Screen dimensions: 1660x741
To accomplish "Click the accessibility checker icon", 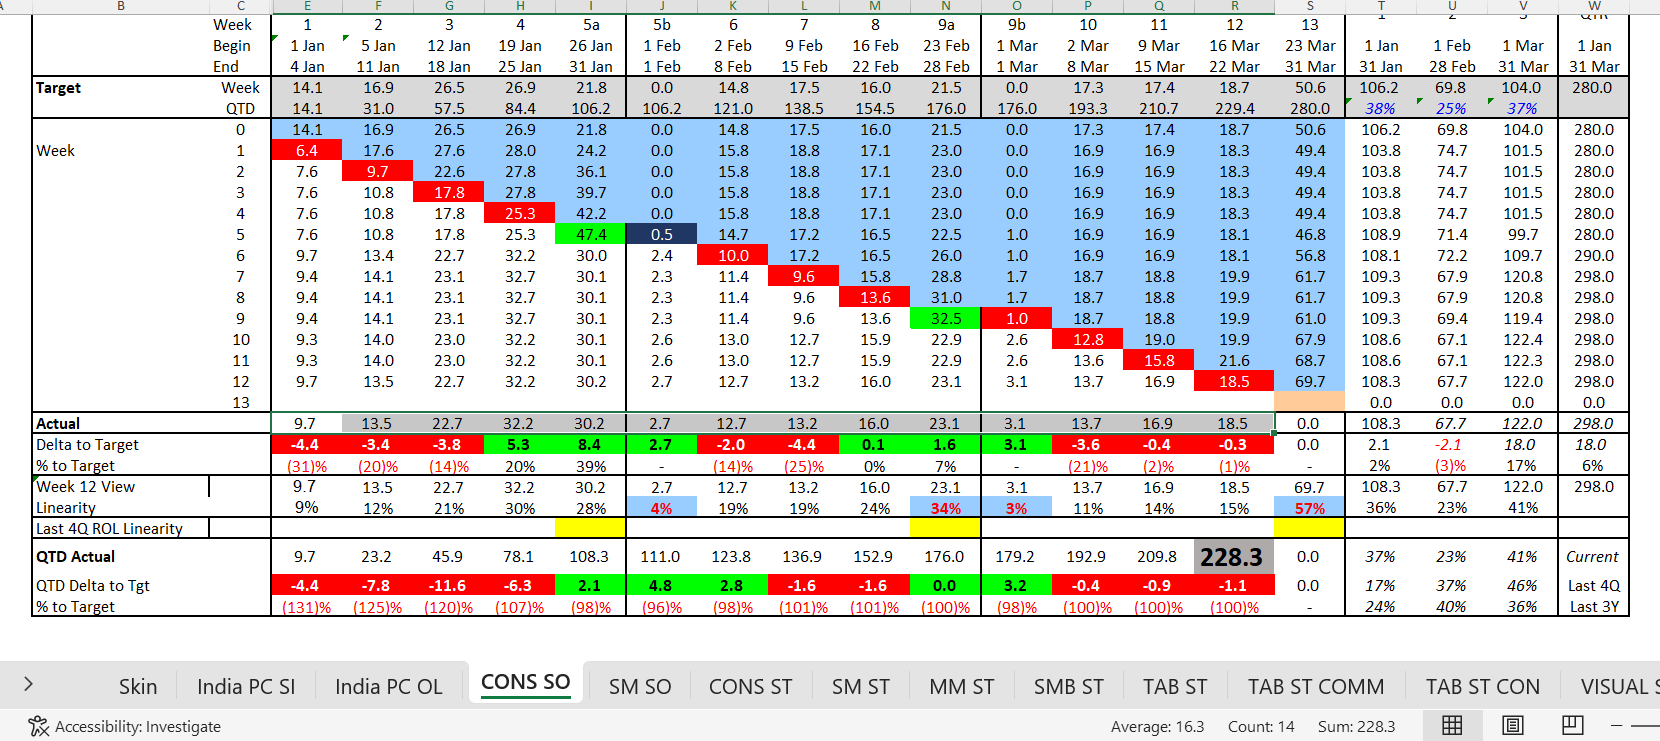I will (x=38, y=726).
